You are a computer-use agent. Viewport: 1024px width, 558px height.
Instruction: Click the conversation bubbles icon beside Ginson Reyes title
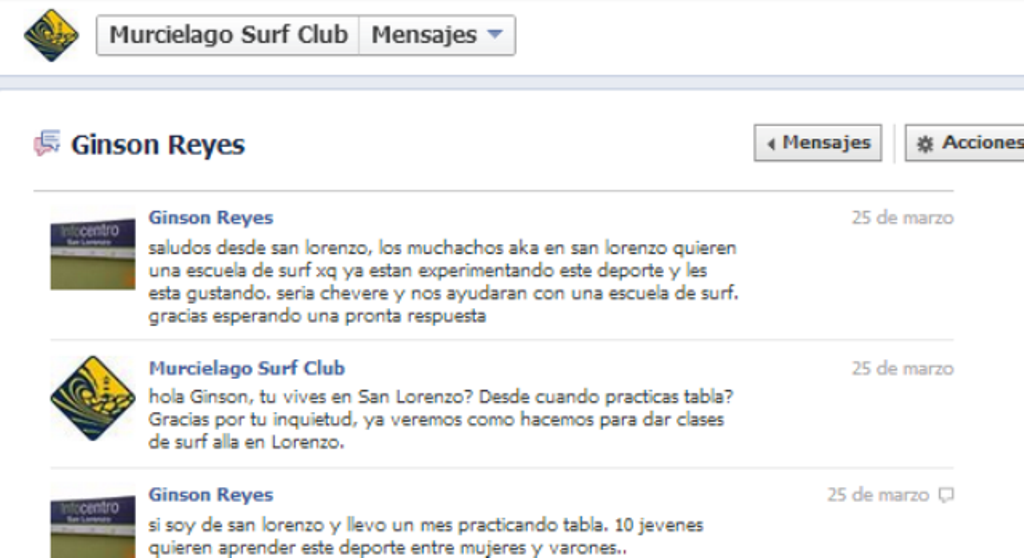47,143
